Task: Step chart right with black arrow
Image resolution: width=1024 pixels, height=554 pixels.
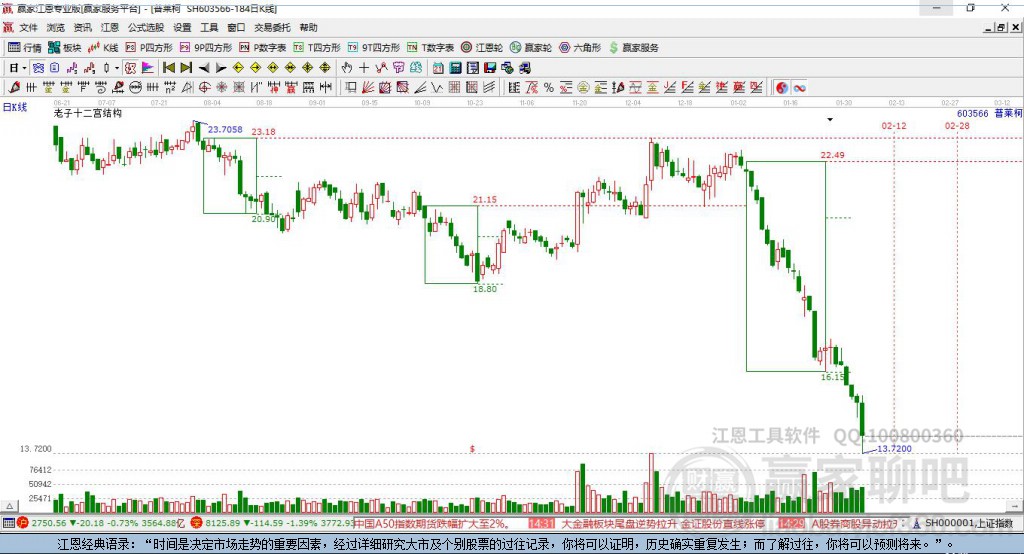Action: [221, 67]
